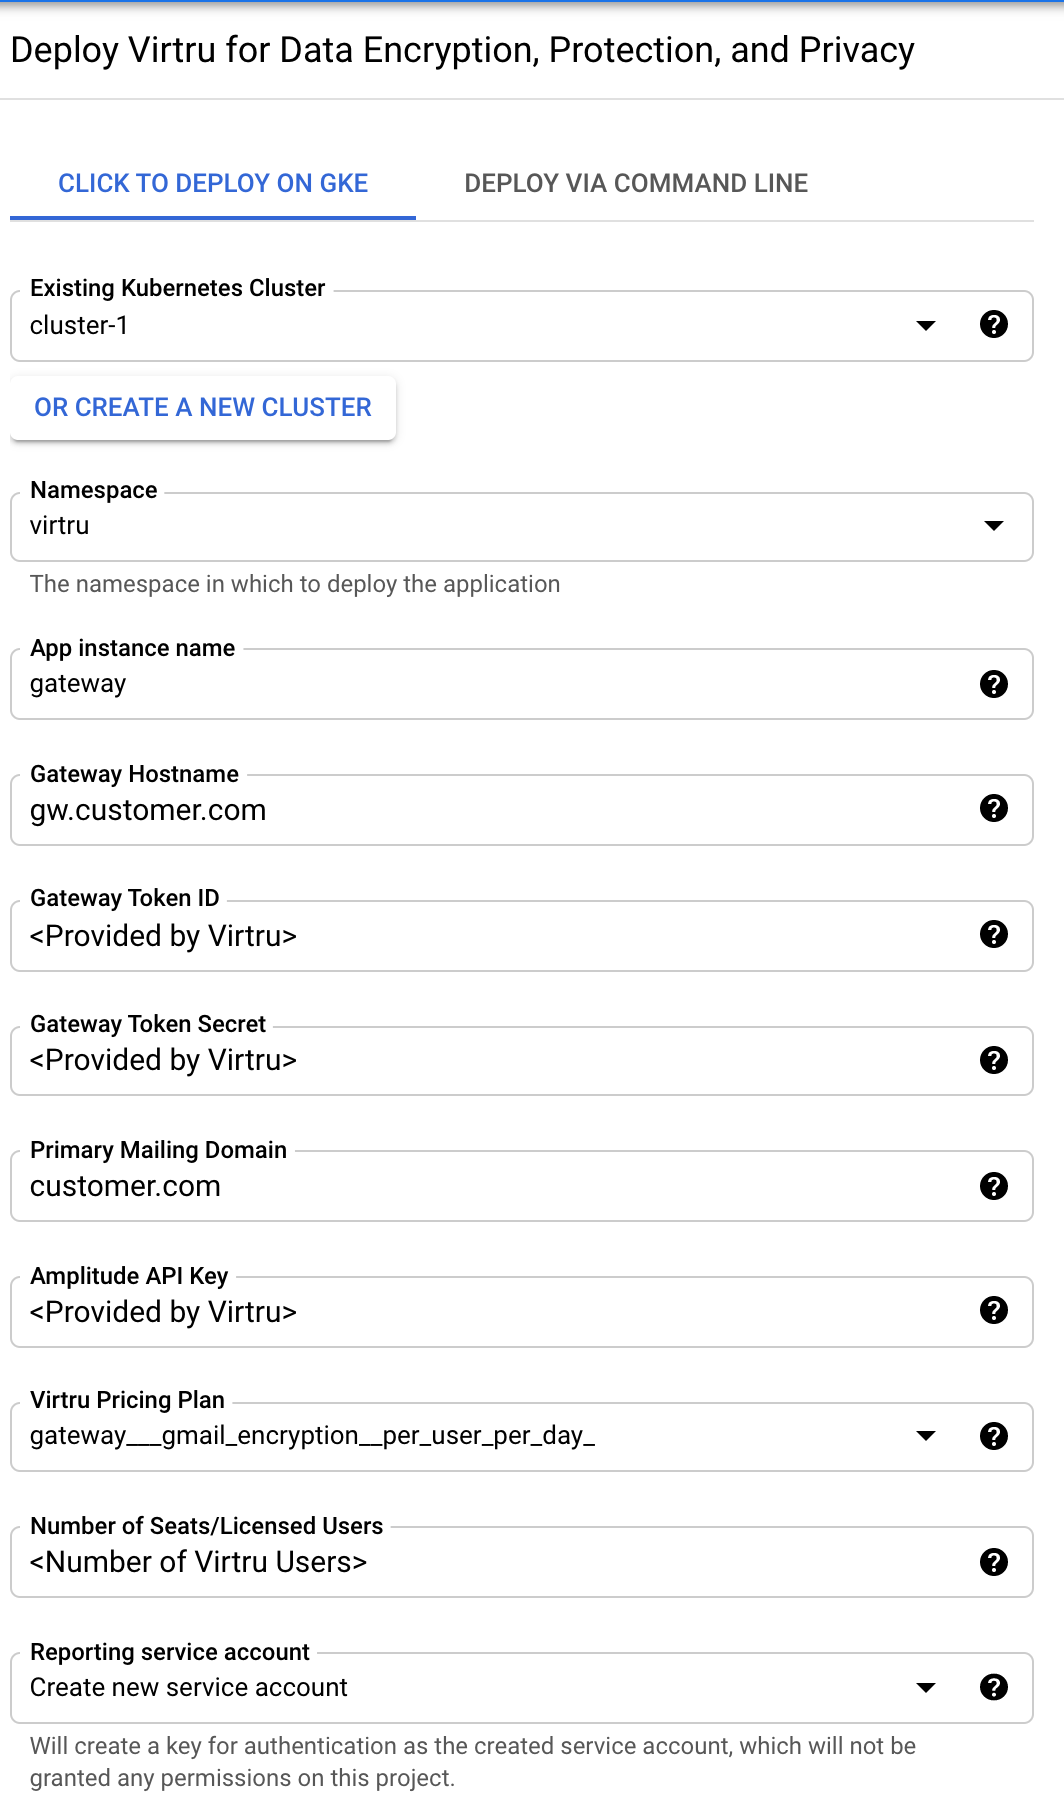Show help for Number of Seats/Licensed Users
This screenshot has width=1064, height=1796.
[x=993, y=1562]
